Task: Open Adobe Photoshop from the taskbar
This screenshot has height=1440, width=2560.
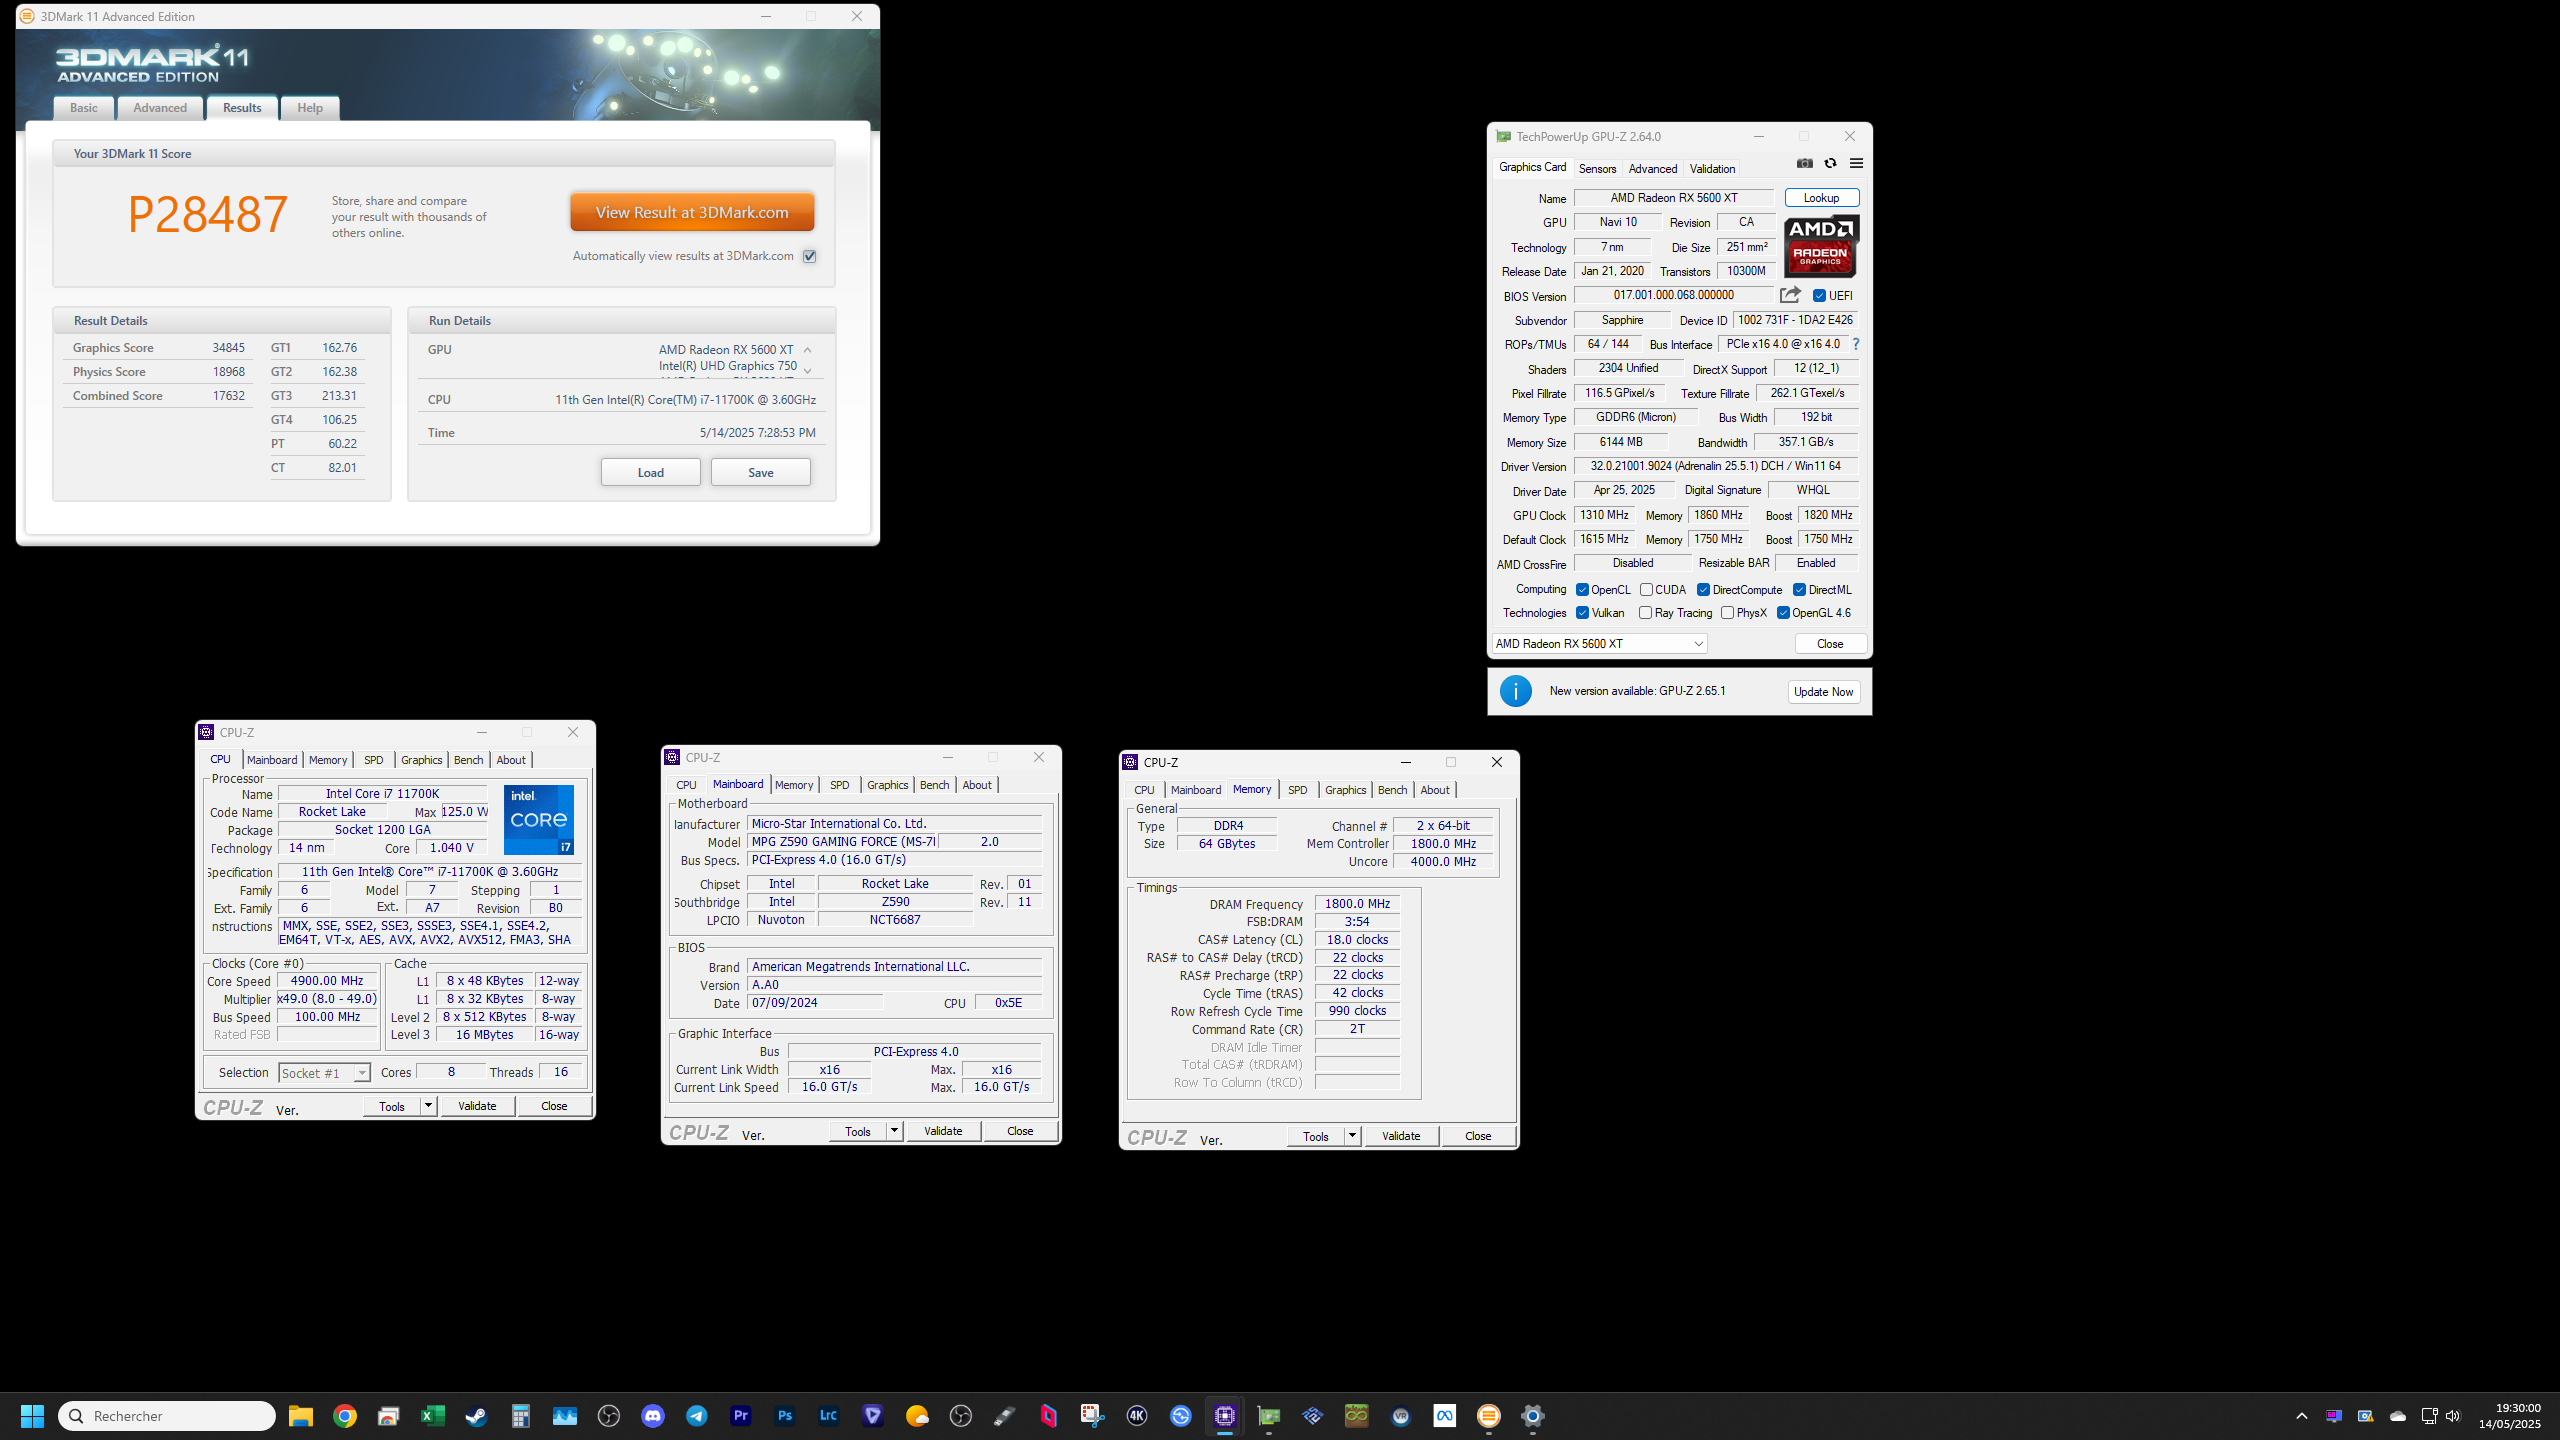Action: coord(785,1416)
